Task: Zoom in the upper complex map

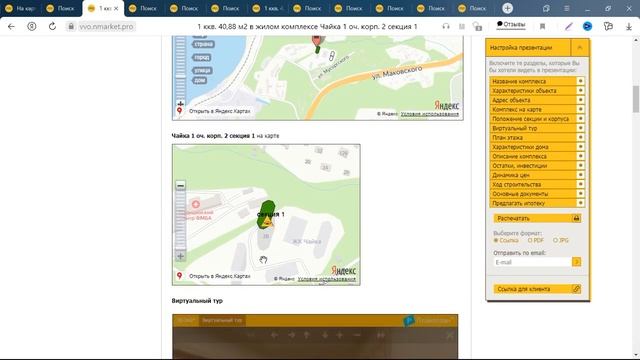Action: tap(180, 104)
